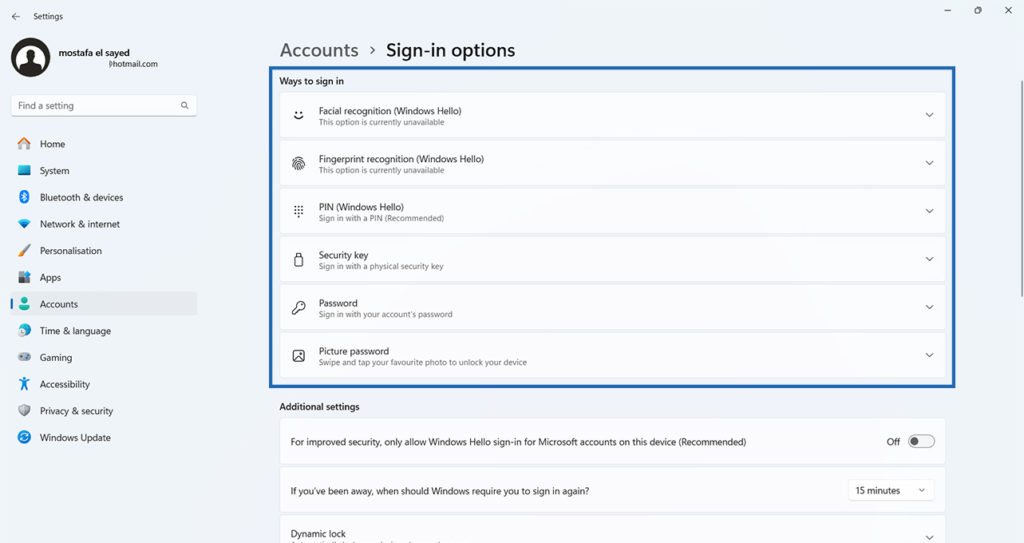Click the Home icon in sidebar

coord(24,144)
